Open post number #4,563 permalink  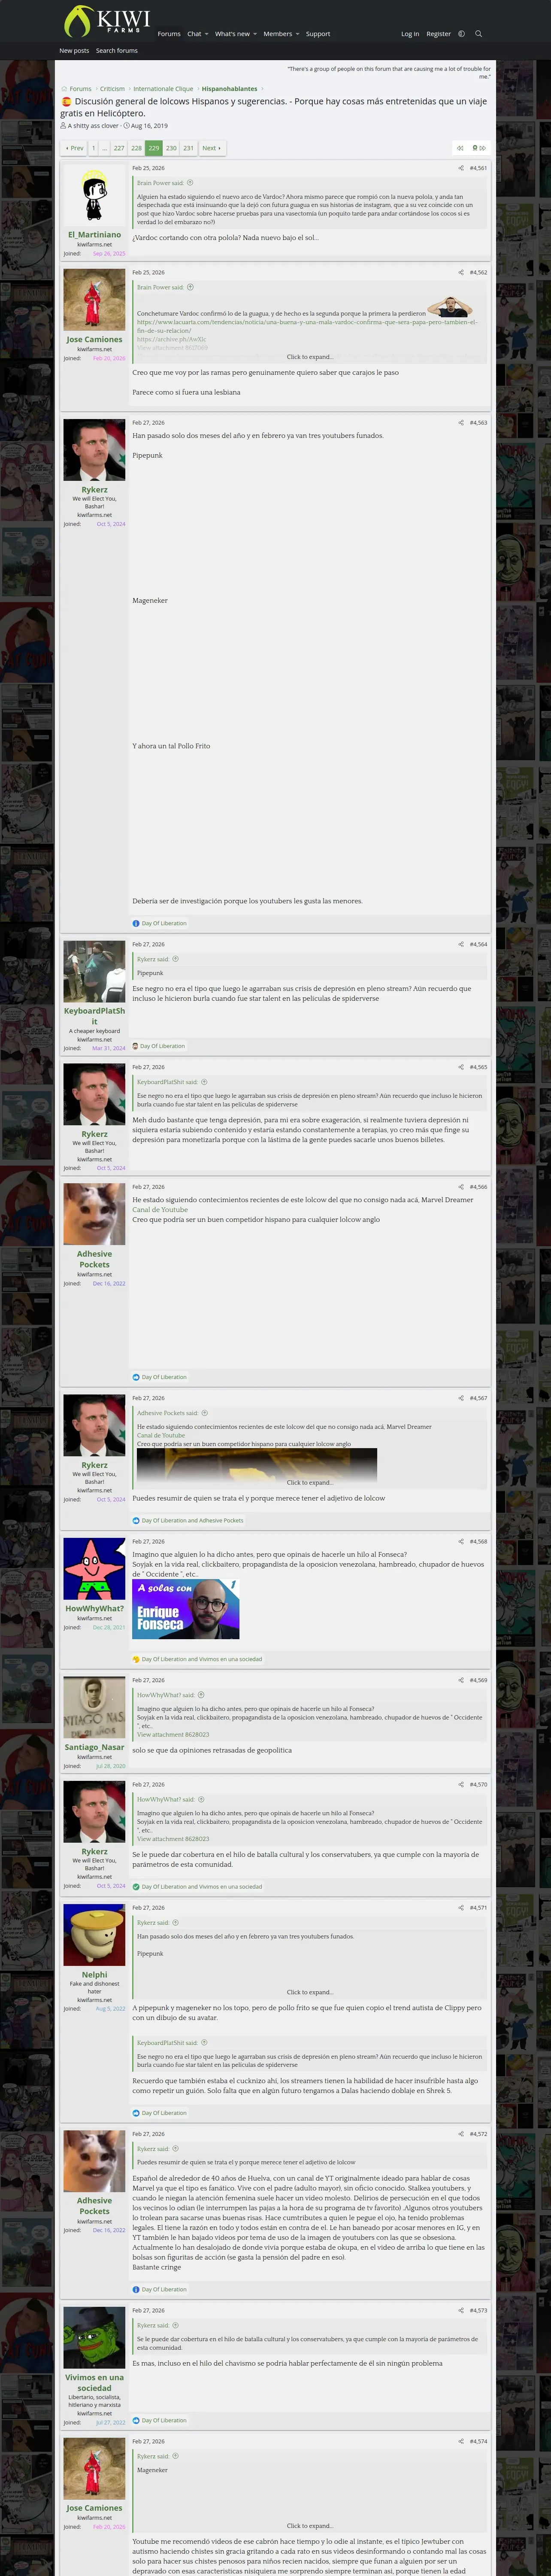coord(478,422)
